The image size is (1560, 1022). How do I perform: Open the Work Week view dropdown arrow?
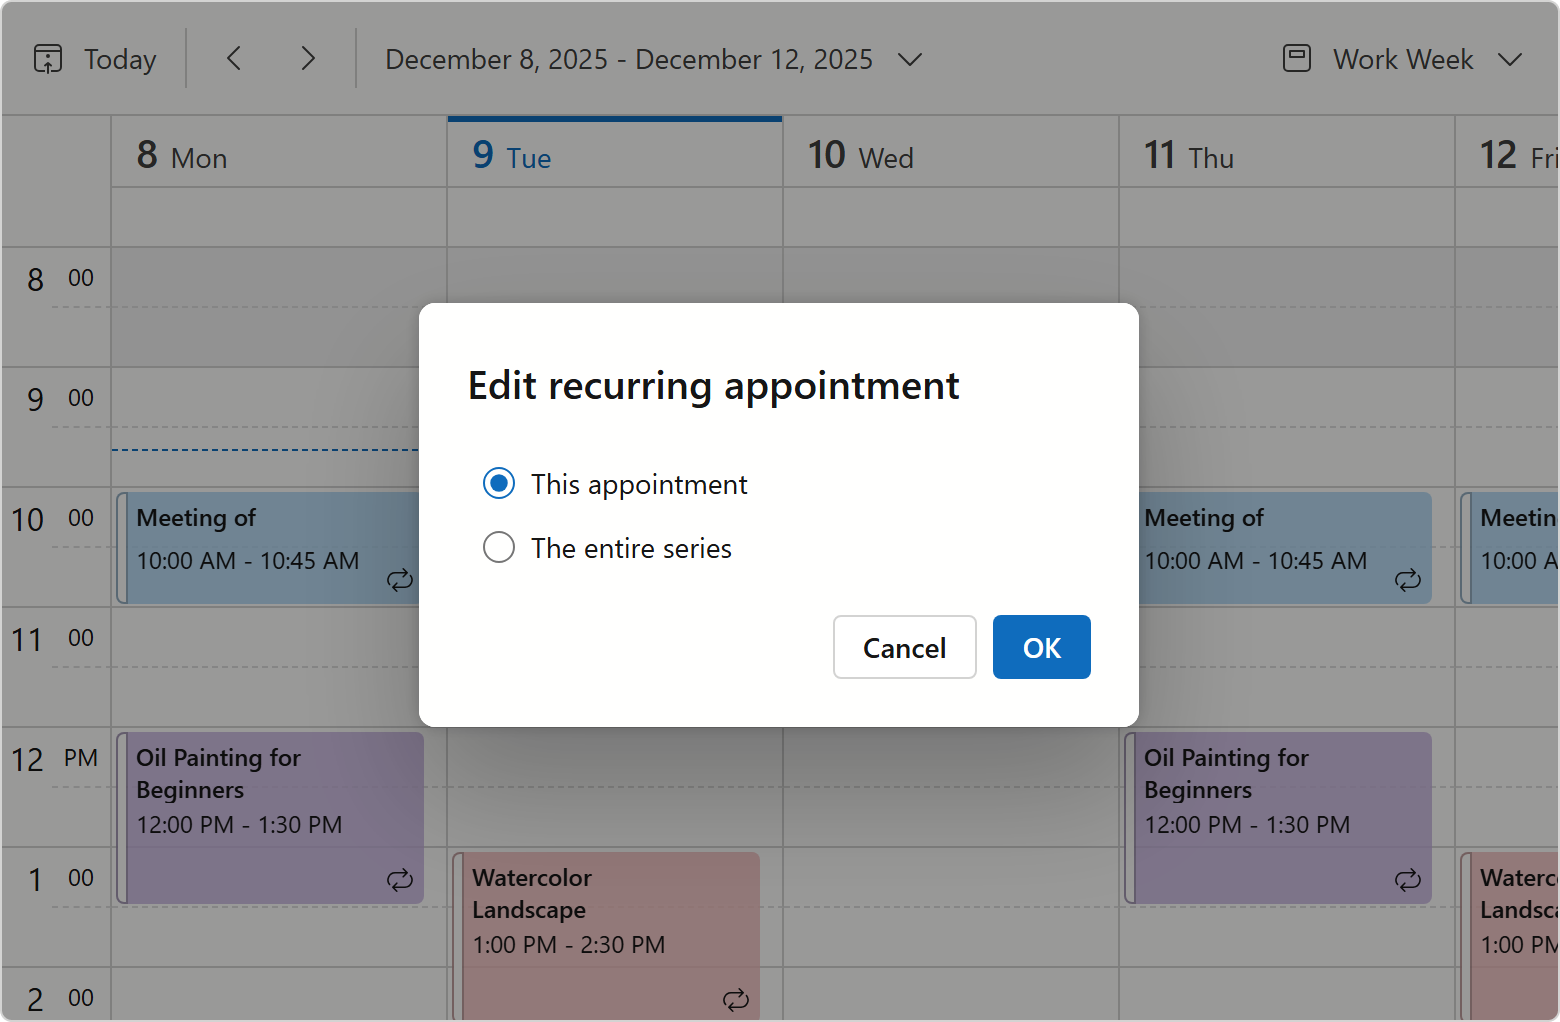[1510, 59]
